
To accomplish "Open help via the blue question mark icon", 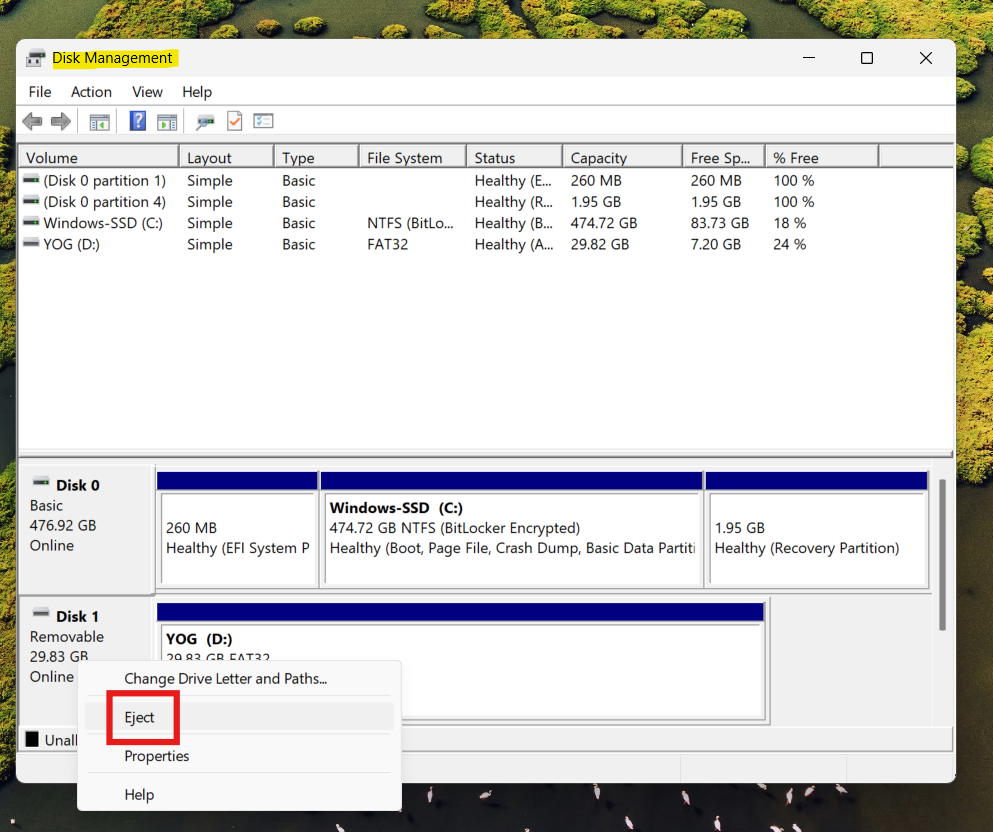I will (137, 121).
